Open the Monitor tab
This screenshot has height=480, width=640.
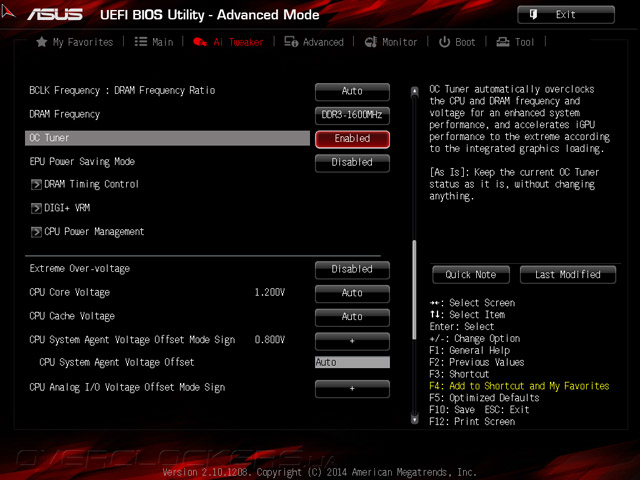(x=391, y=42)
